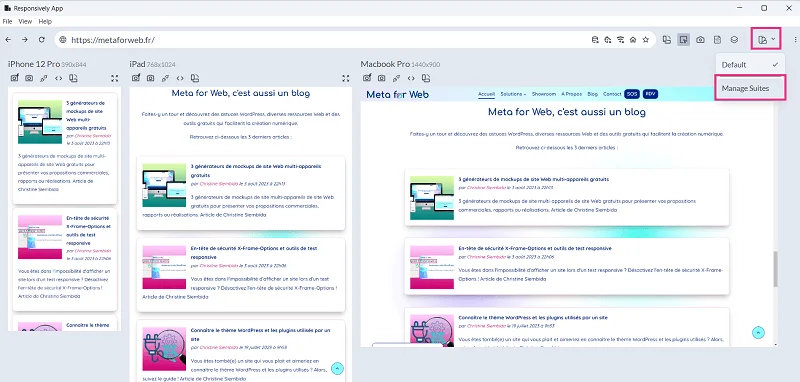
Task: Bookmark the page with the star icon
Action: click(x=645, y=40)
